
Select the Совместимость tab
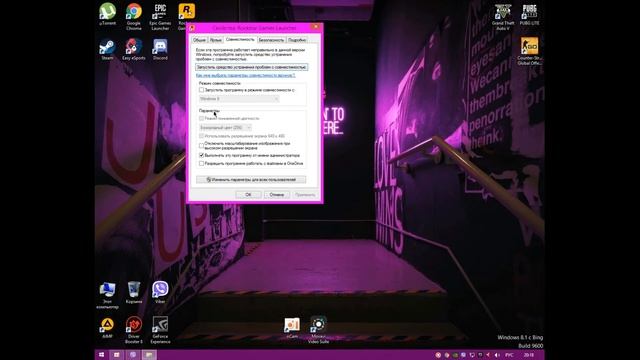click(x=240, y=39)
